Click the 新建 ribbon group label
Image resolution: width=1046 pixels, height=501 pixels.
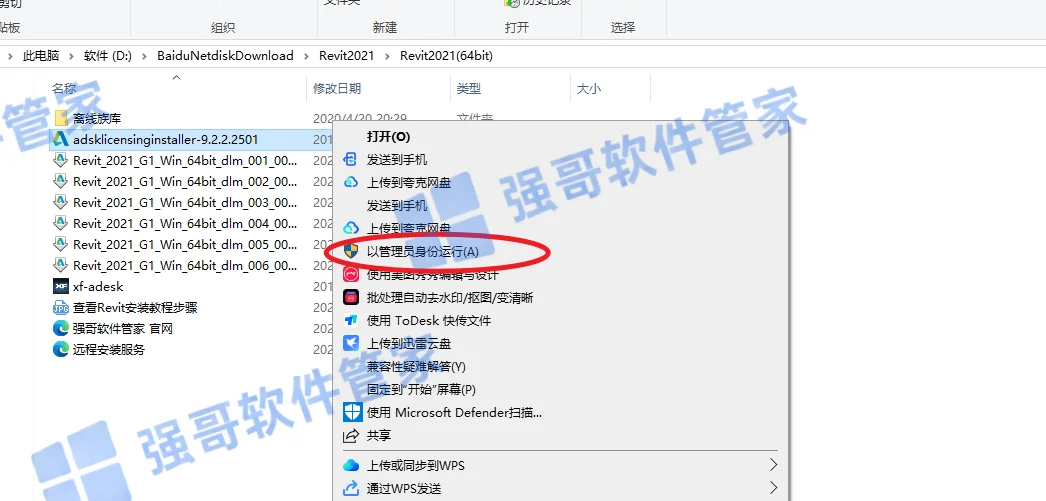[x=385, y=27]
